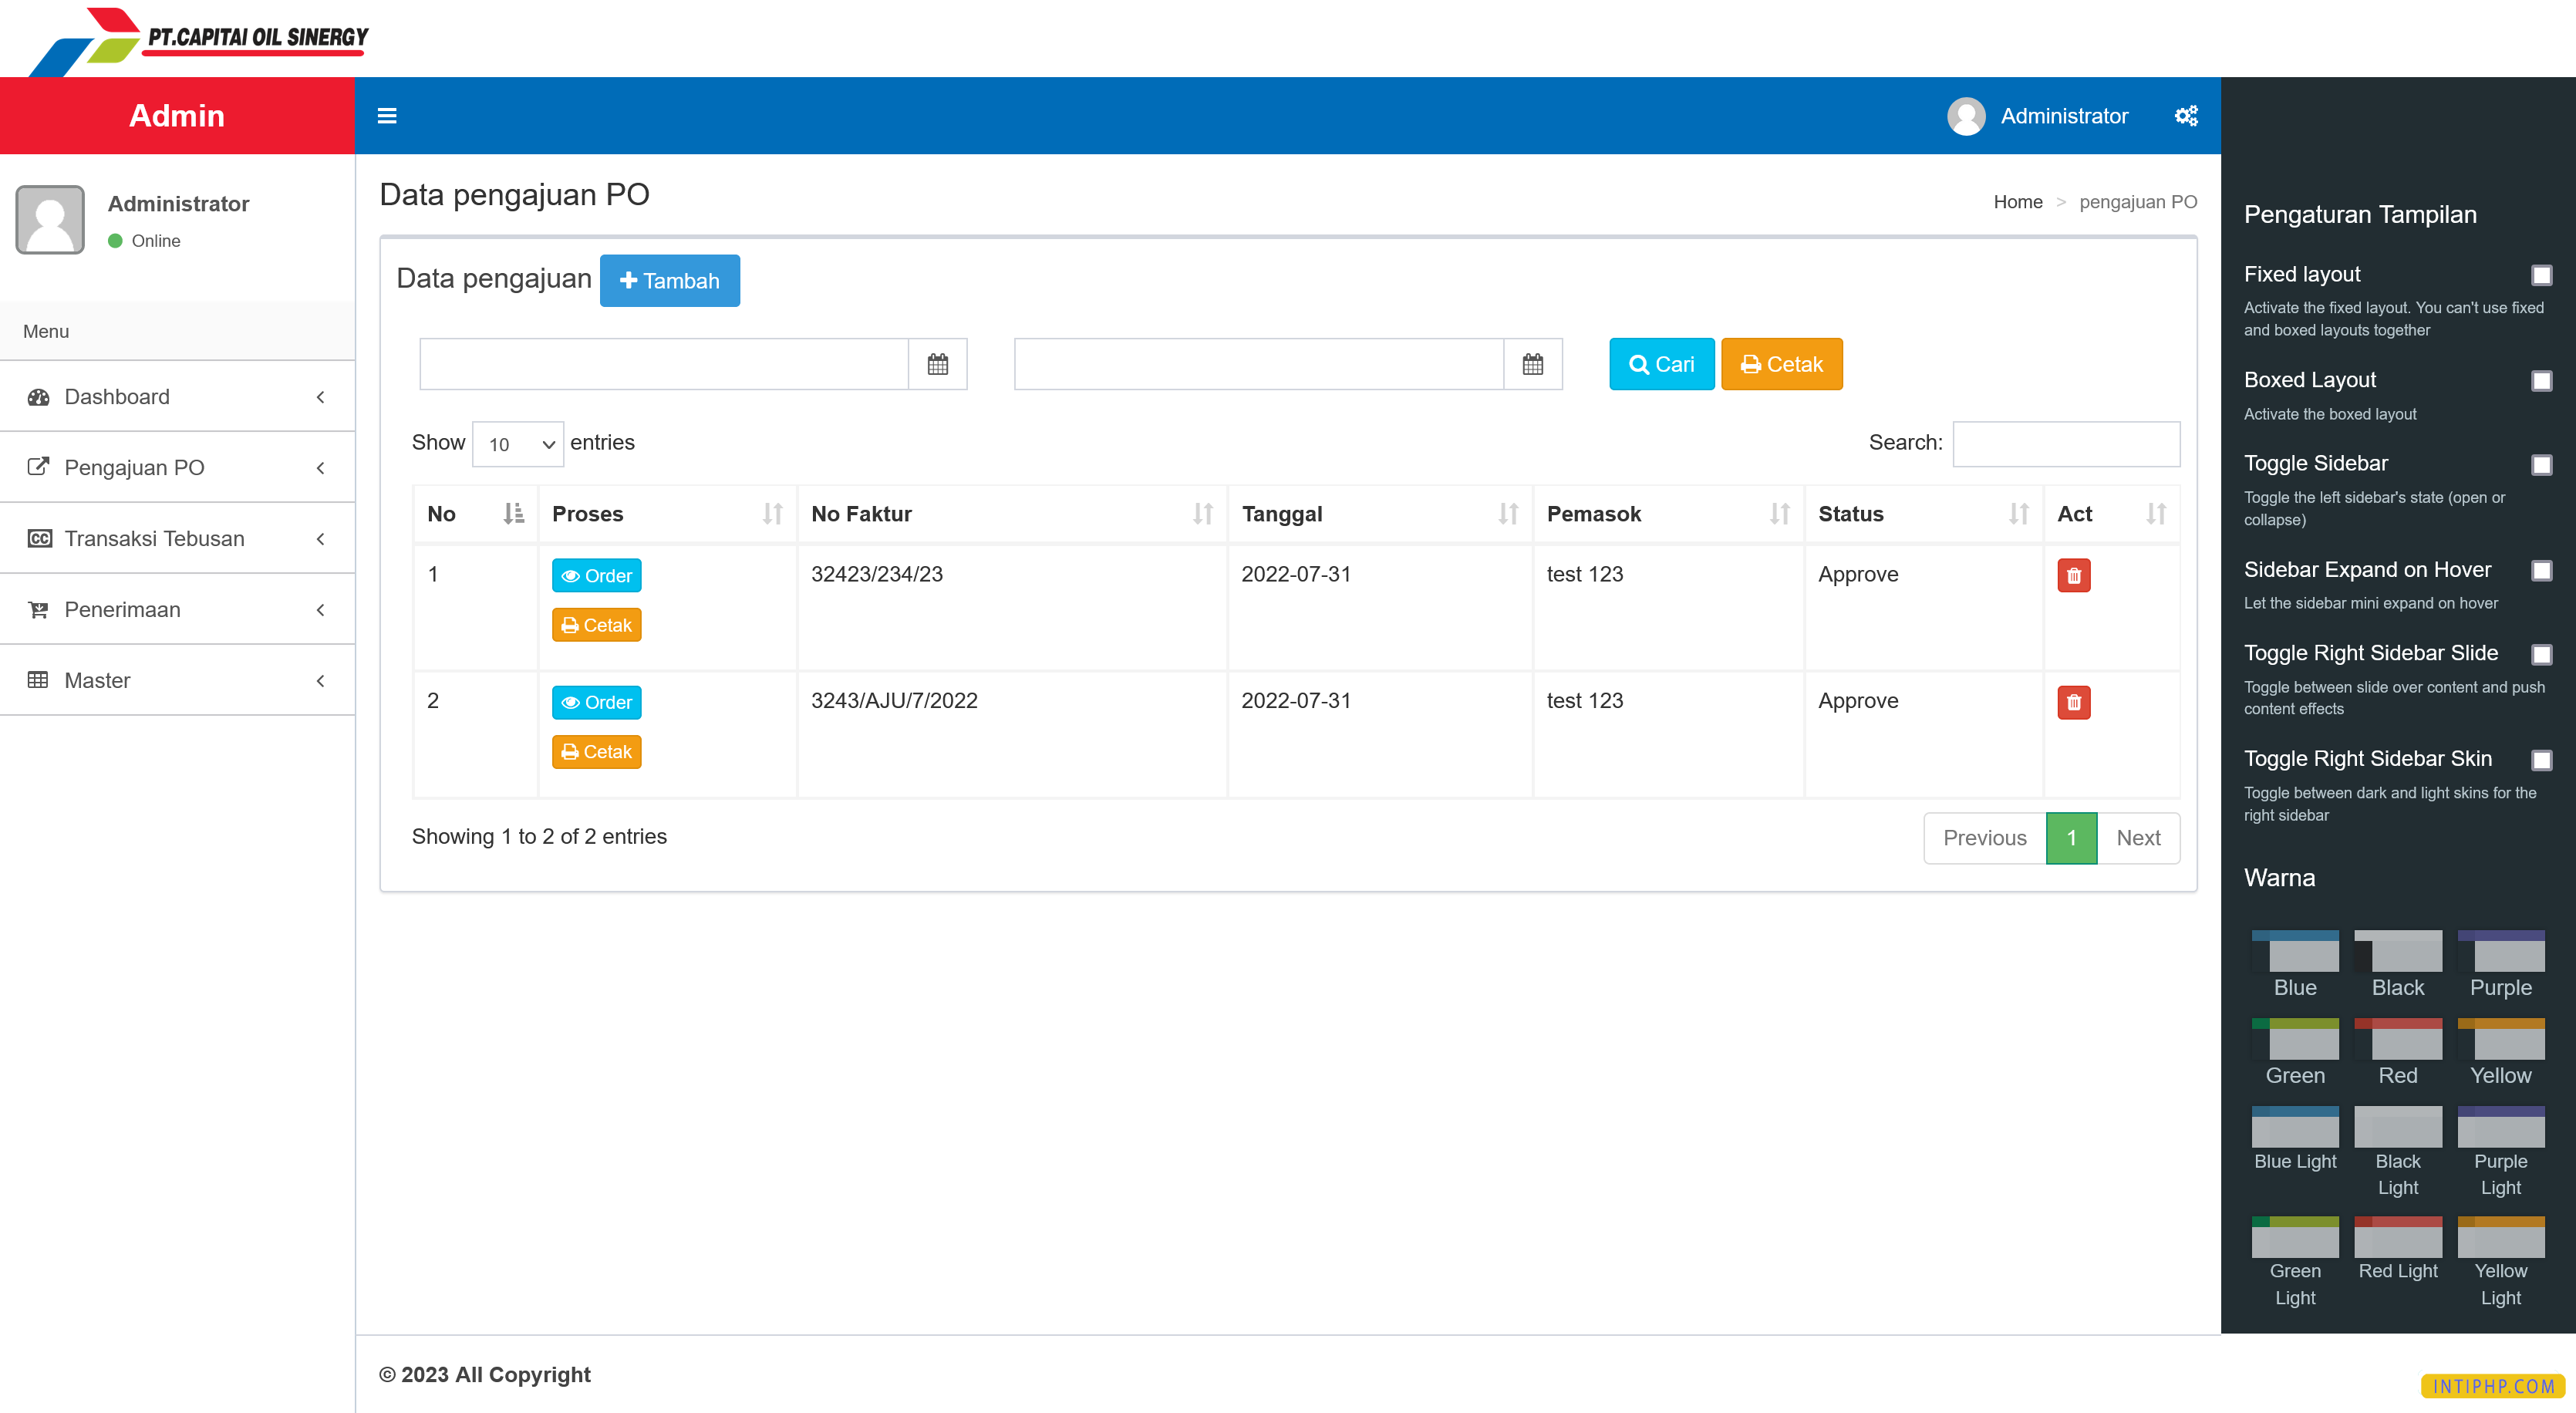
Task: Open the Show entries count dropdown
Action: pyautogui.click(x=518, y=444)
